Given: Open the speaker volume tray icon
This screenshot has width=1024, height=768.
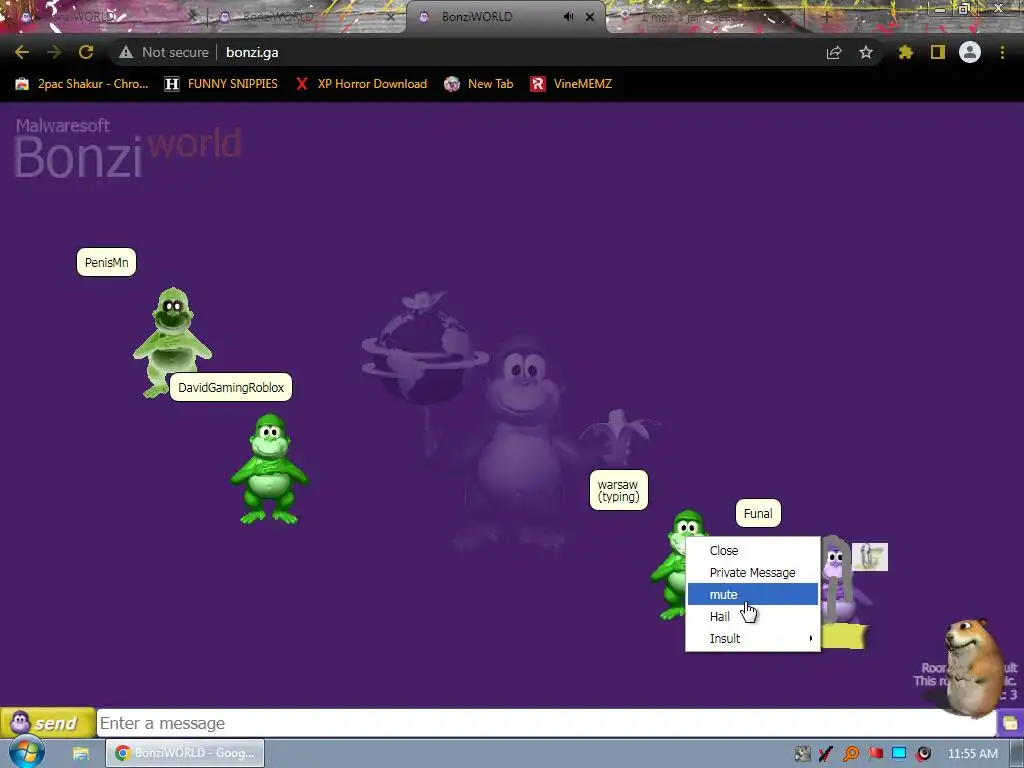Looking at the screenshot, I should (x=923, y=754).
